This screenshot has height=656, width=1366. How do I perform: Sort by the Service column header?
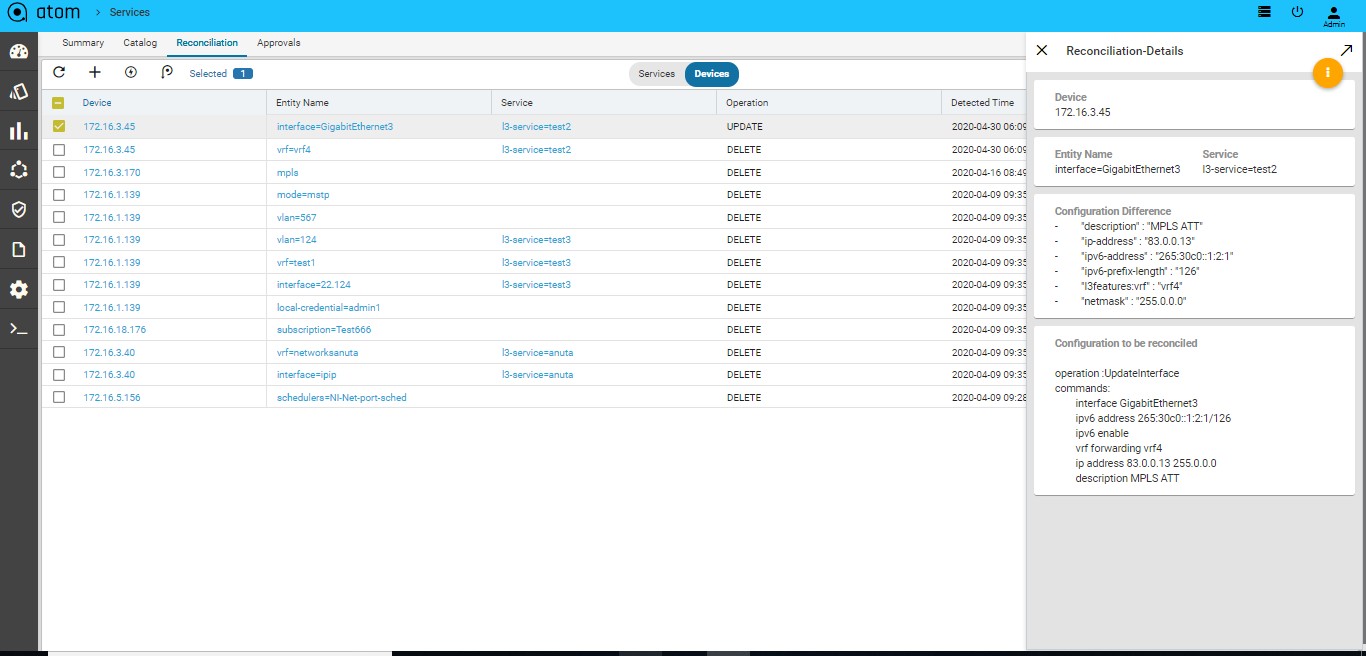coord(517,103)
